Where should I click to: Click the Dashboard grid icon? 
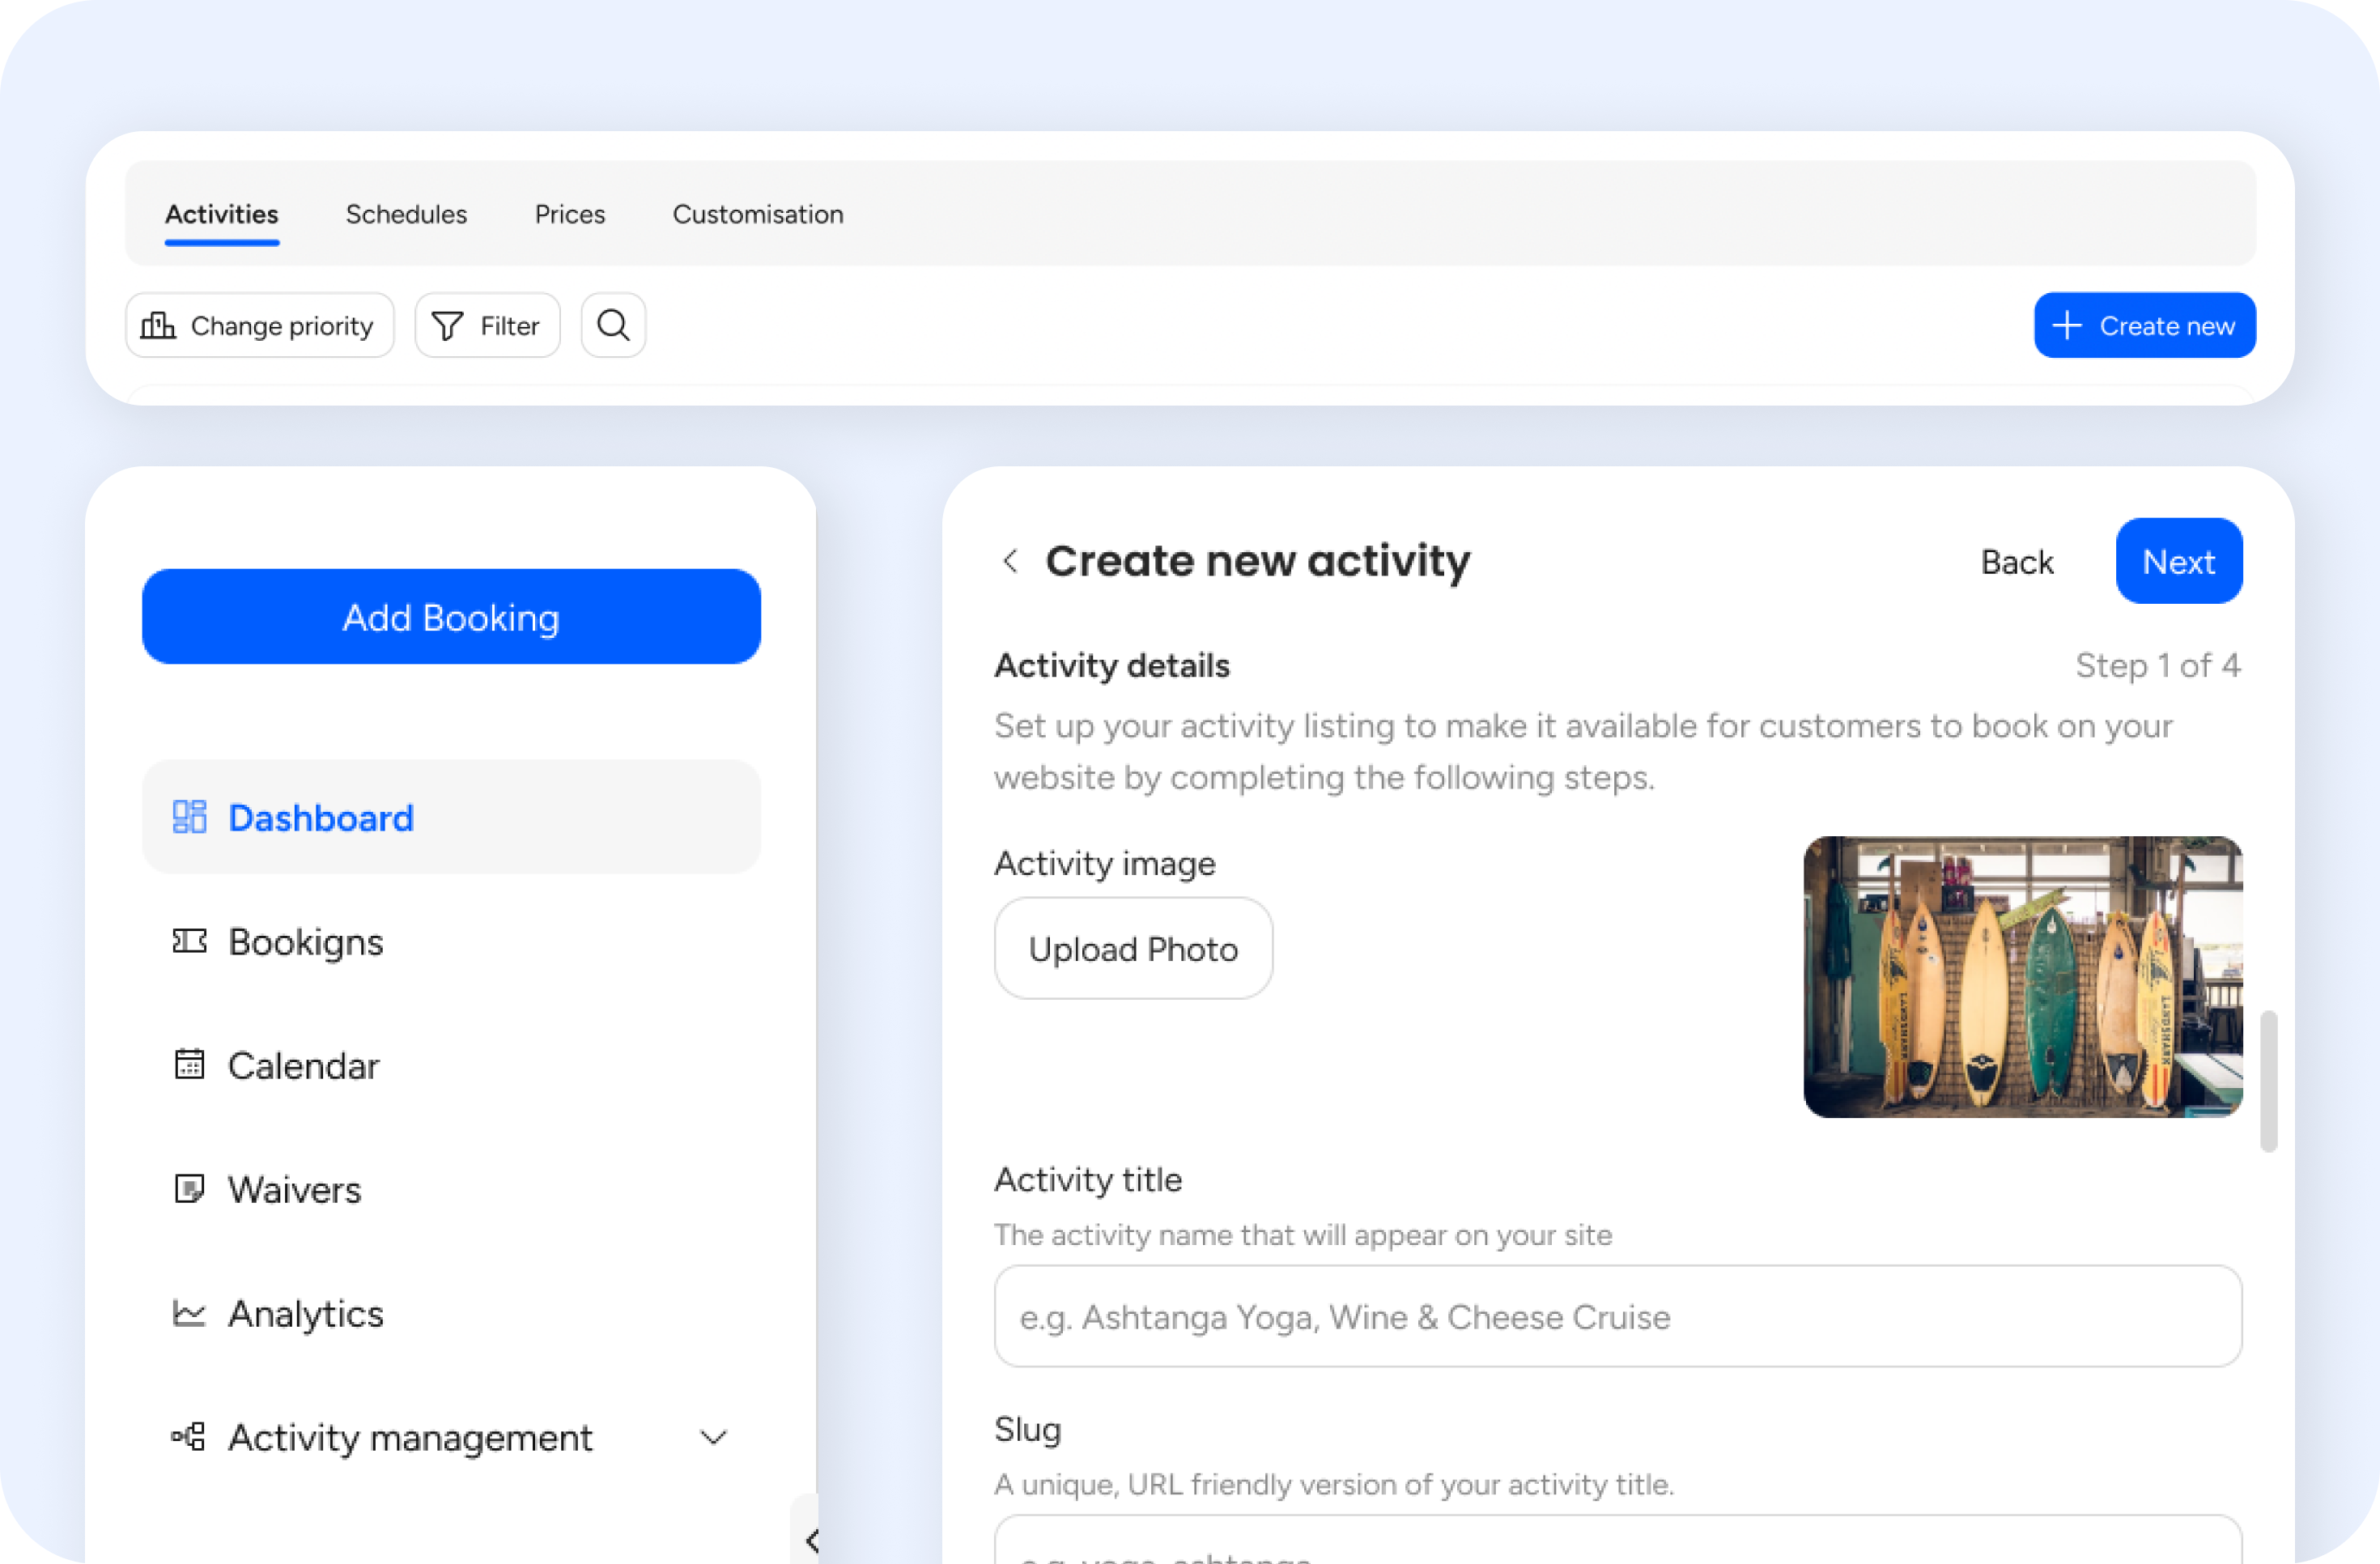point(189,817)
